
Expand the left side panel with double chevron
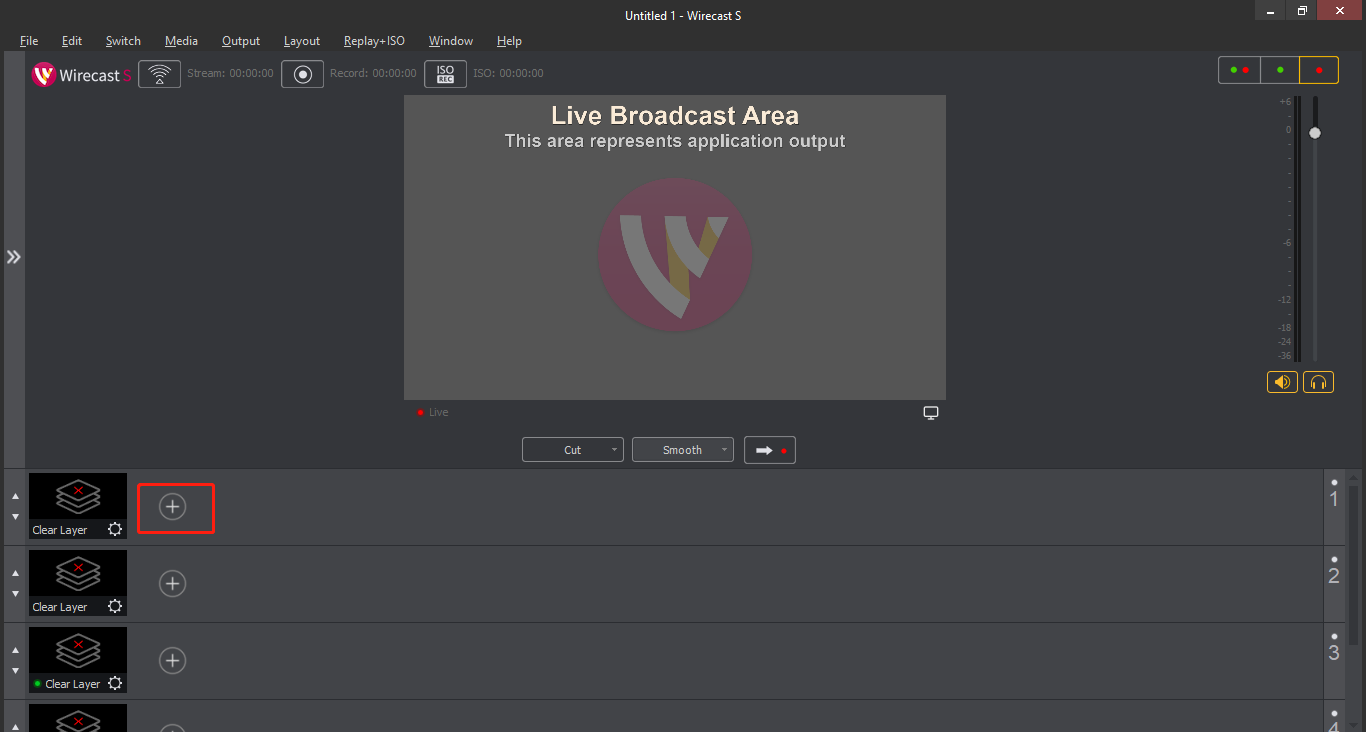[x=13, y=257]
